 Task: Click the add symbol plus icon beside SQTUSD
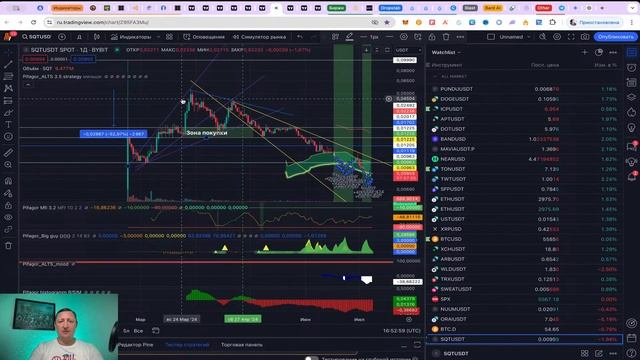(x=62, y=37)
